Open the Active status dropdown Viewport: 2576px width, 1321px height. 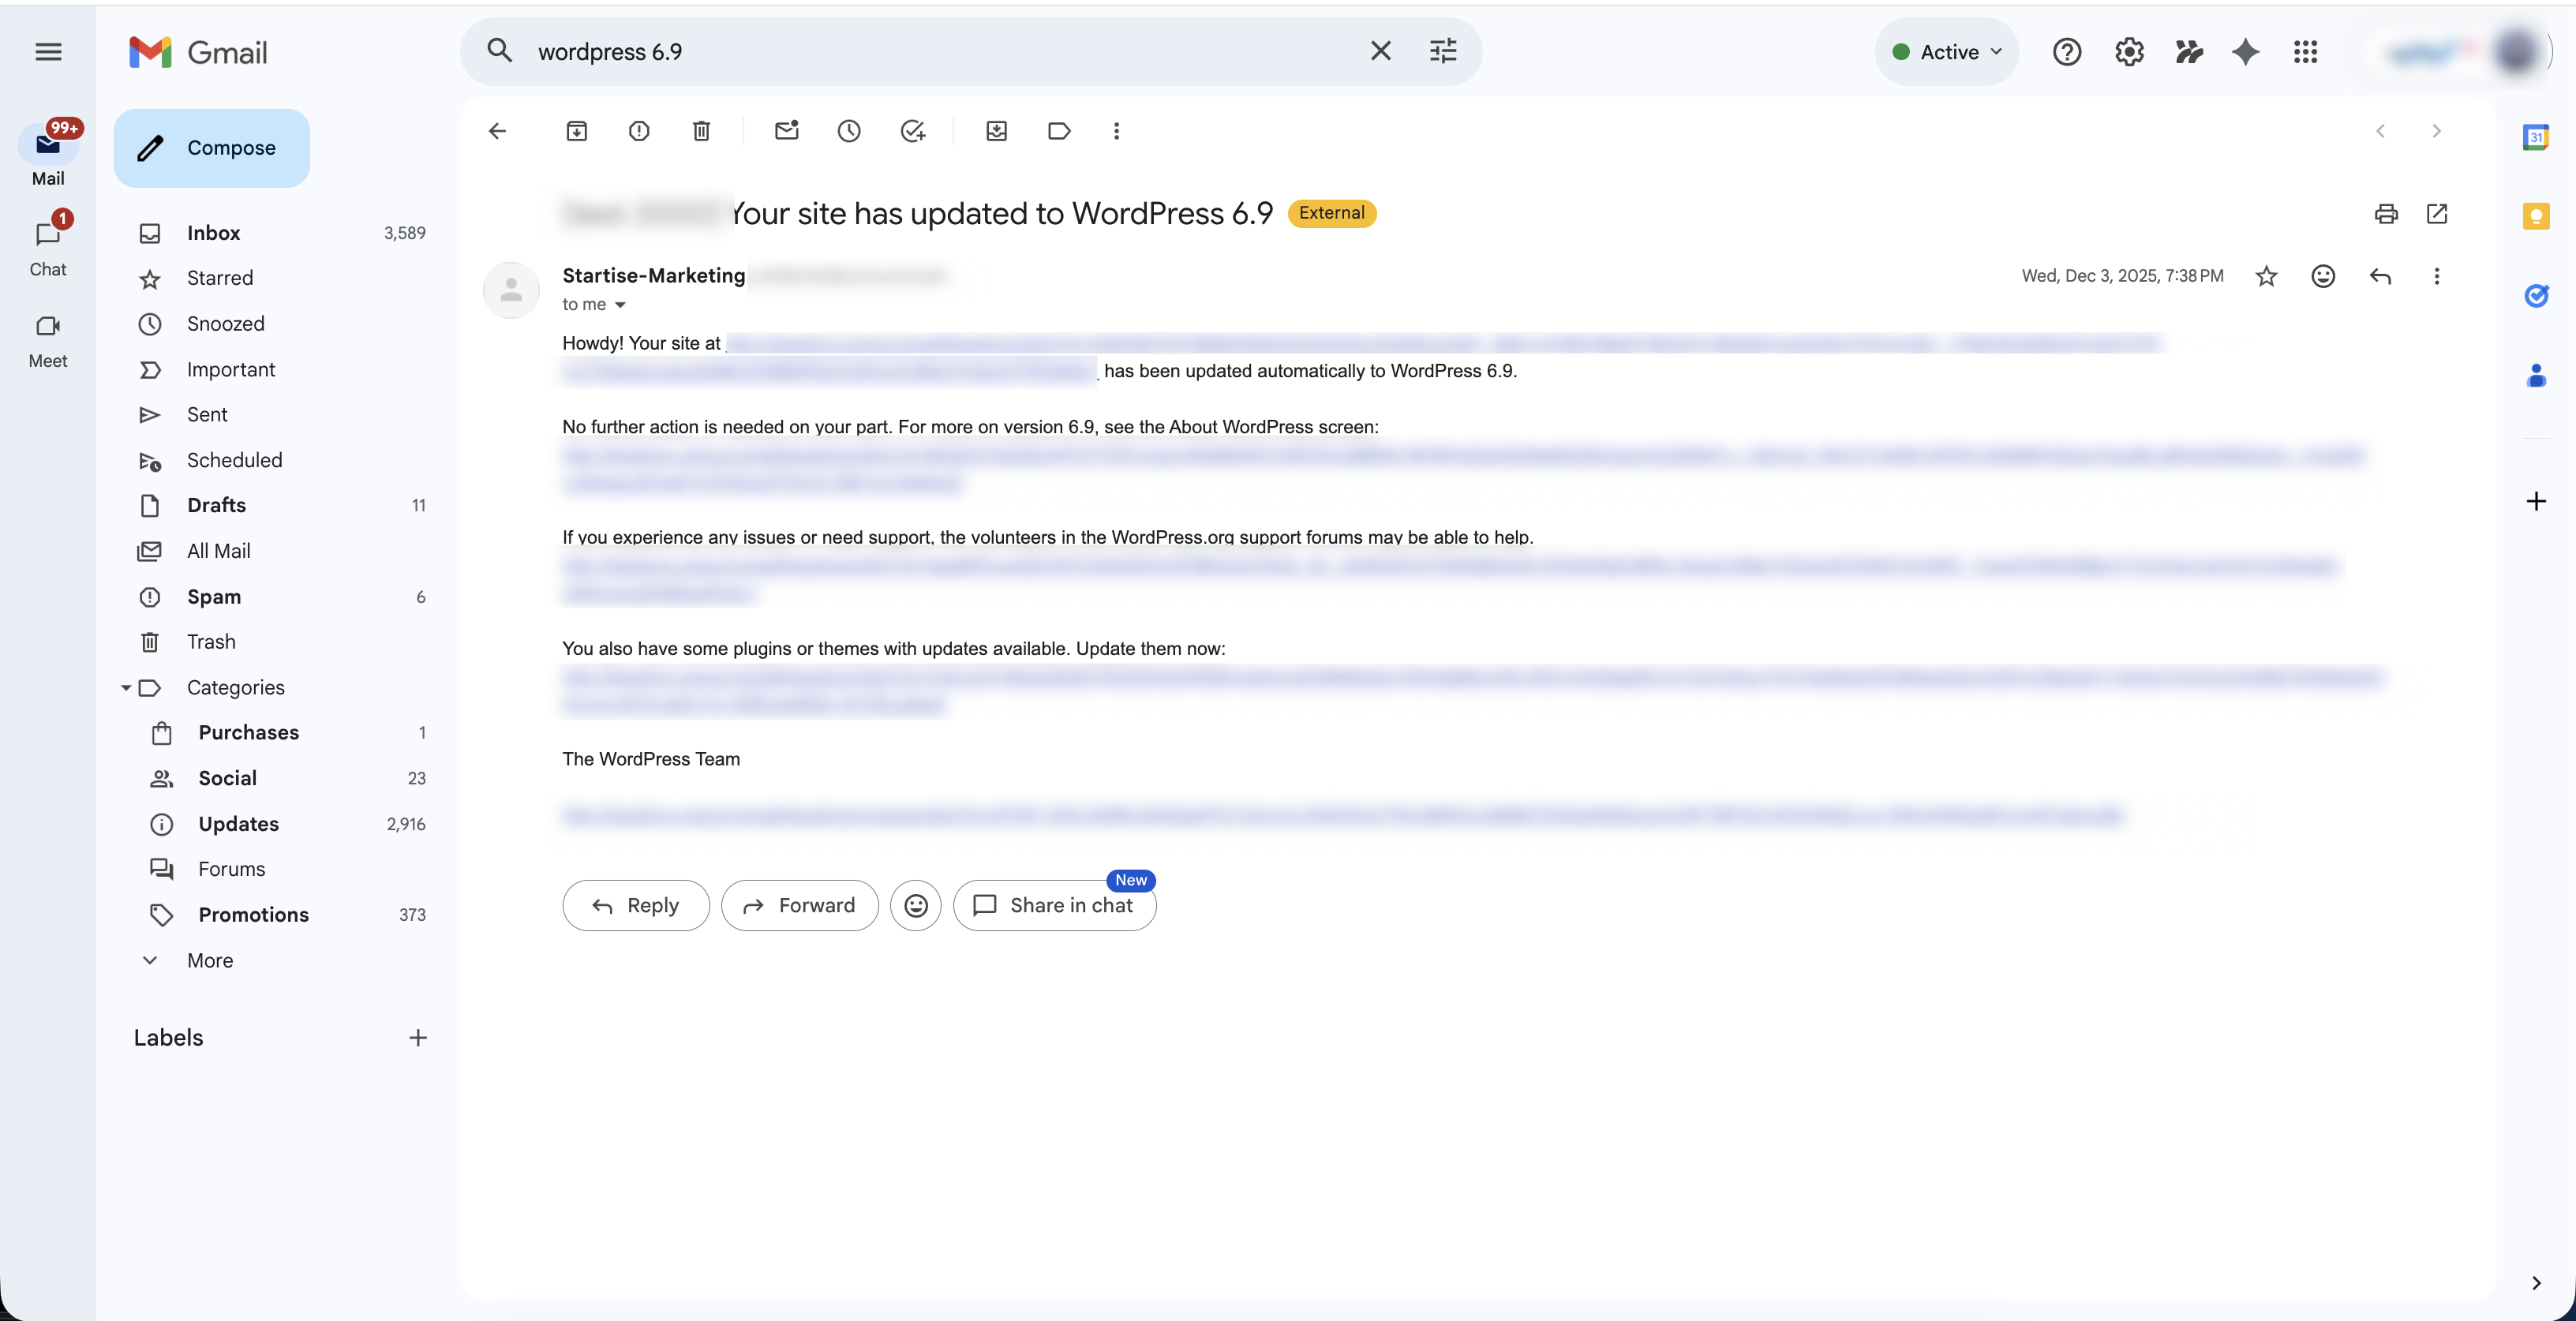pos(1947,52)
